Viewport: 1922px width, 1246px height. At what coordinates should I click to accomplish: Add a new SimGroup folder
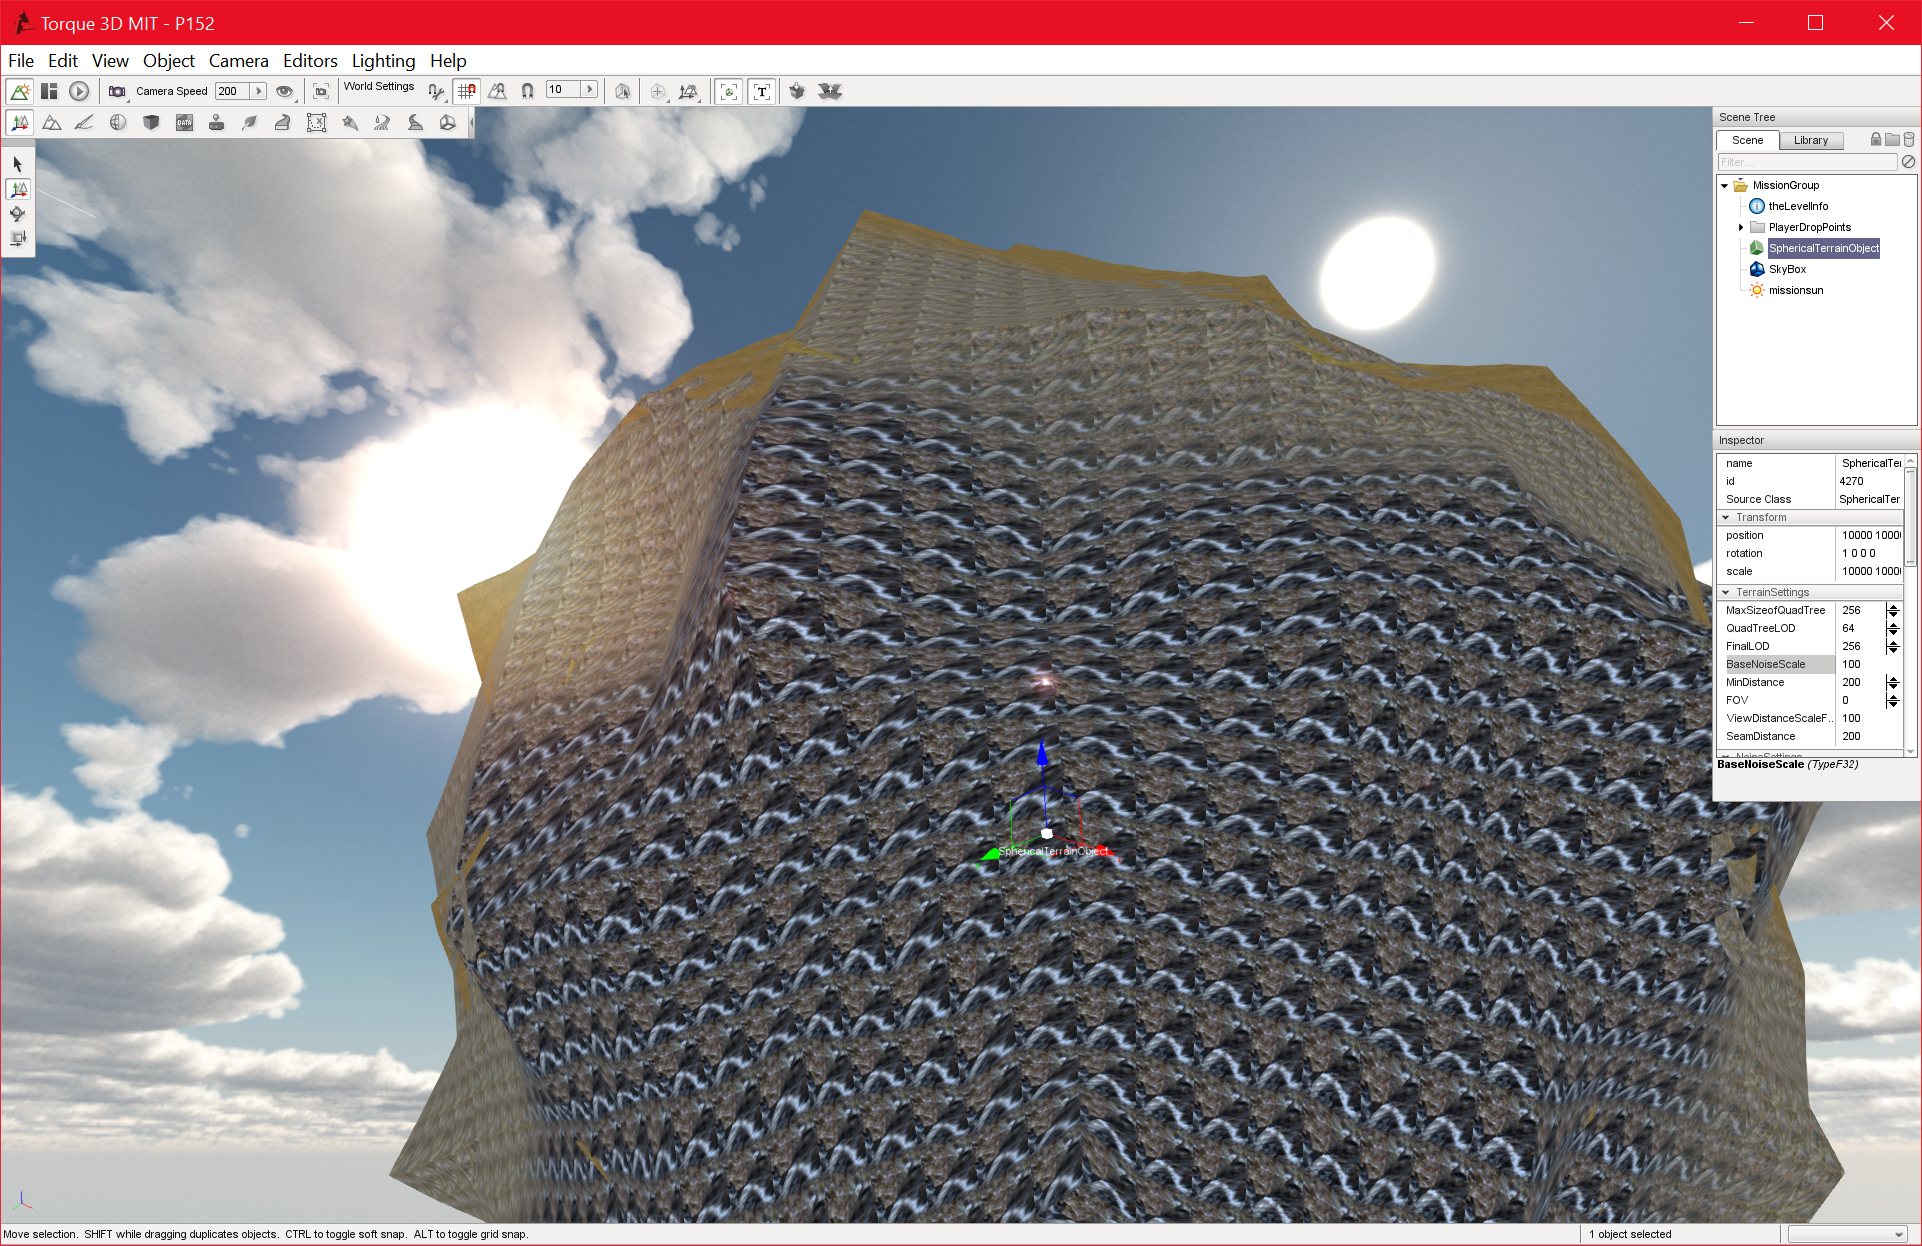point(1892,139)
